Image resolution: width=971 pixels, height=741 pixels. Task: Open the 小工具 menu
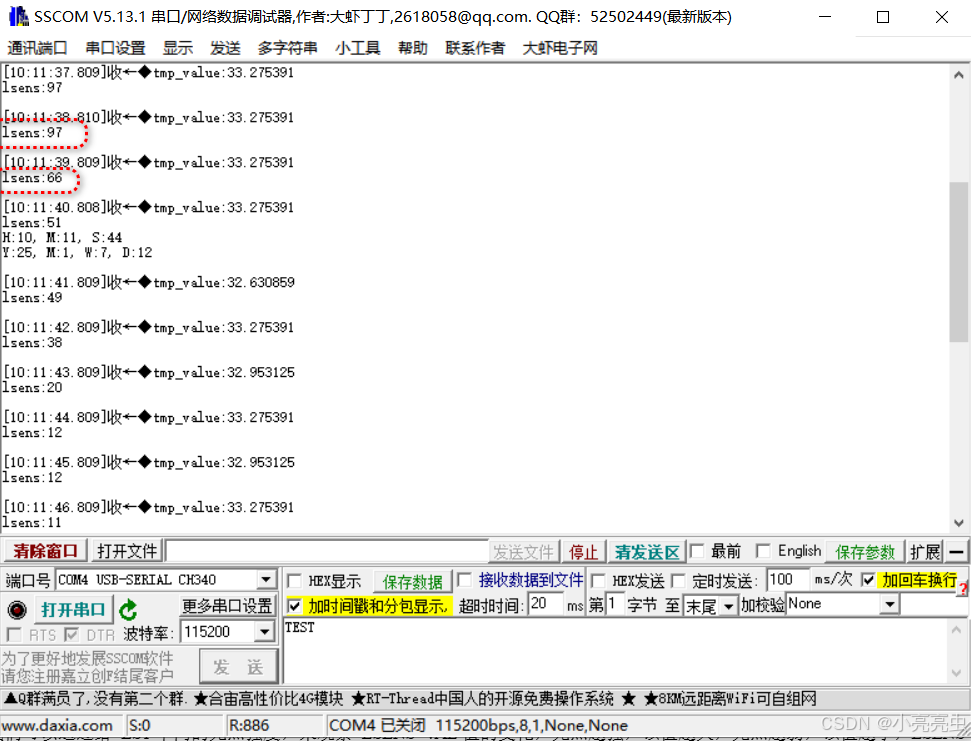357,48
